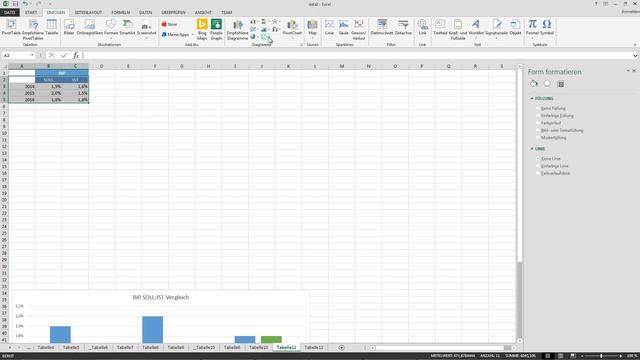This screenshot has width=640, height=360.
Task: Switch to sheet Tabelle12
Action: tap(314, 347)
